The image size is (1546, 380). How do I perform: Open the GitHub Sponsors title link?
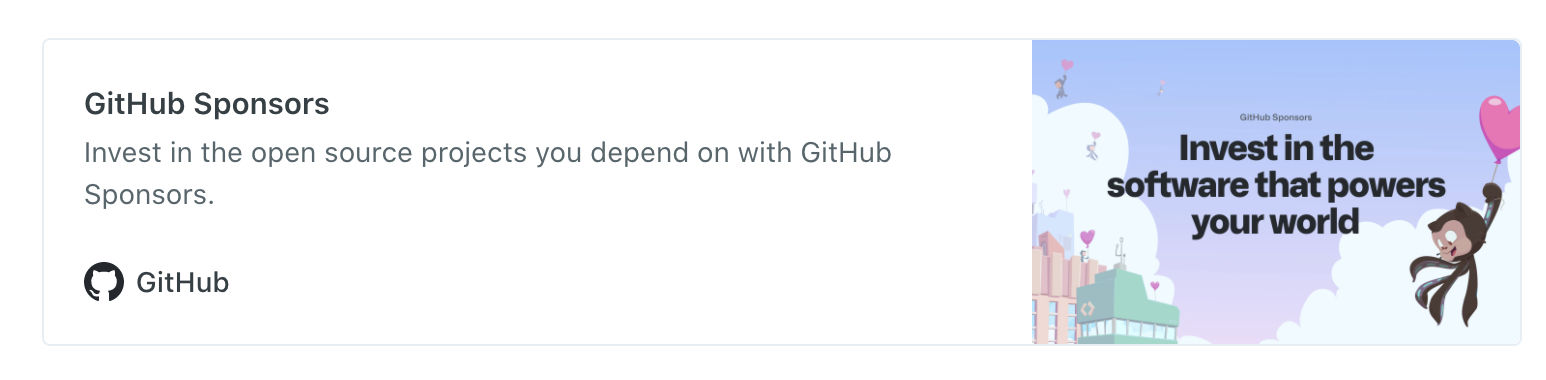[207, 104]
